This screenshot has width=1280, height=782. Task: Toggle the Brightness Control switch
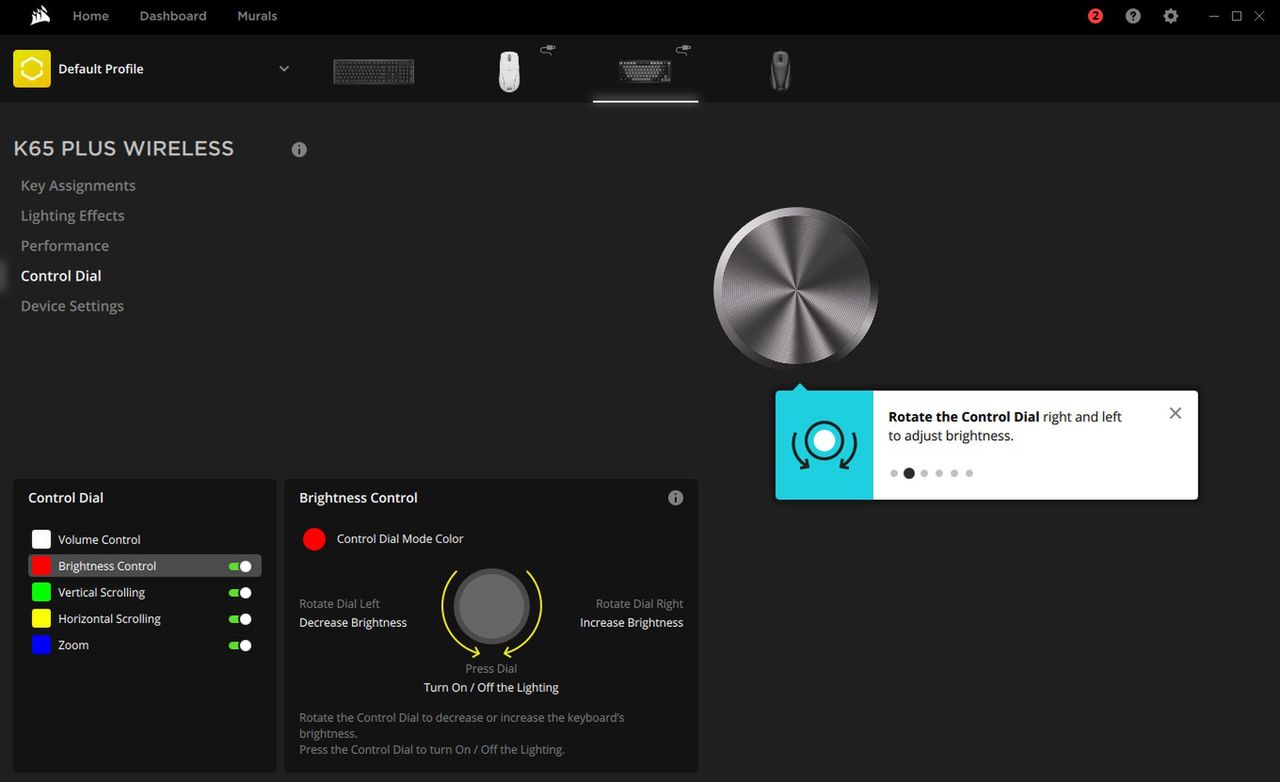click(x=240, y=566)
